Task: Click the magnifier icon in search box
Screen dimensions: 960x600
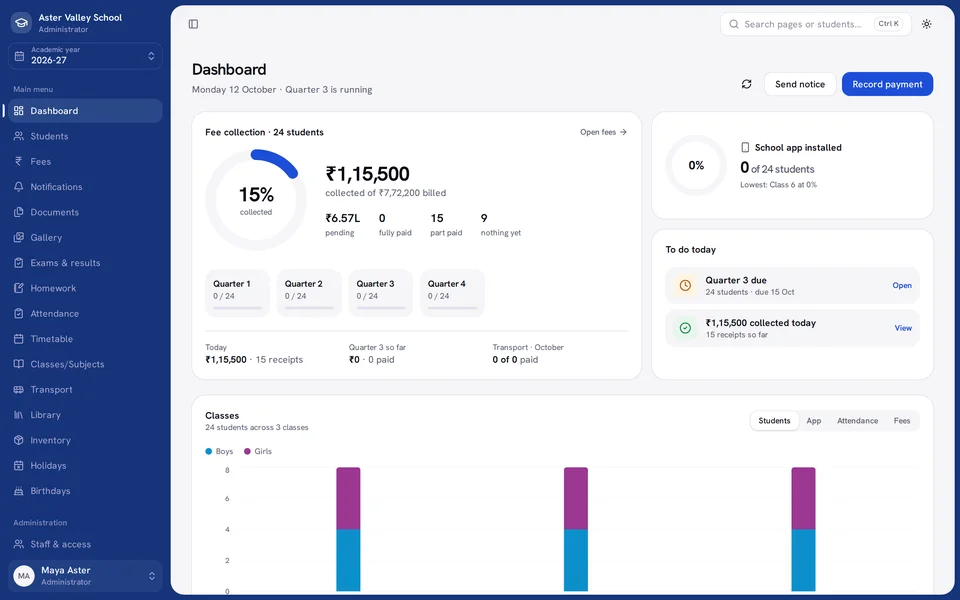Action: pos(733,24)
